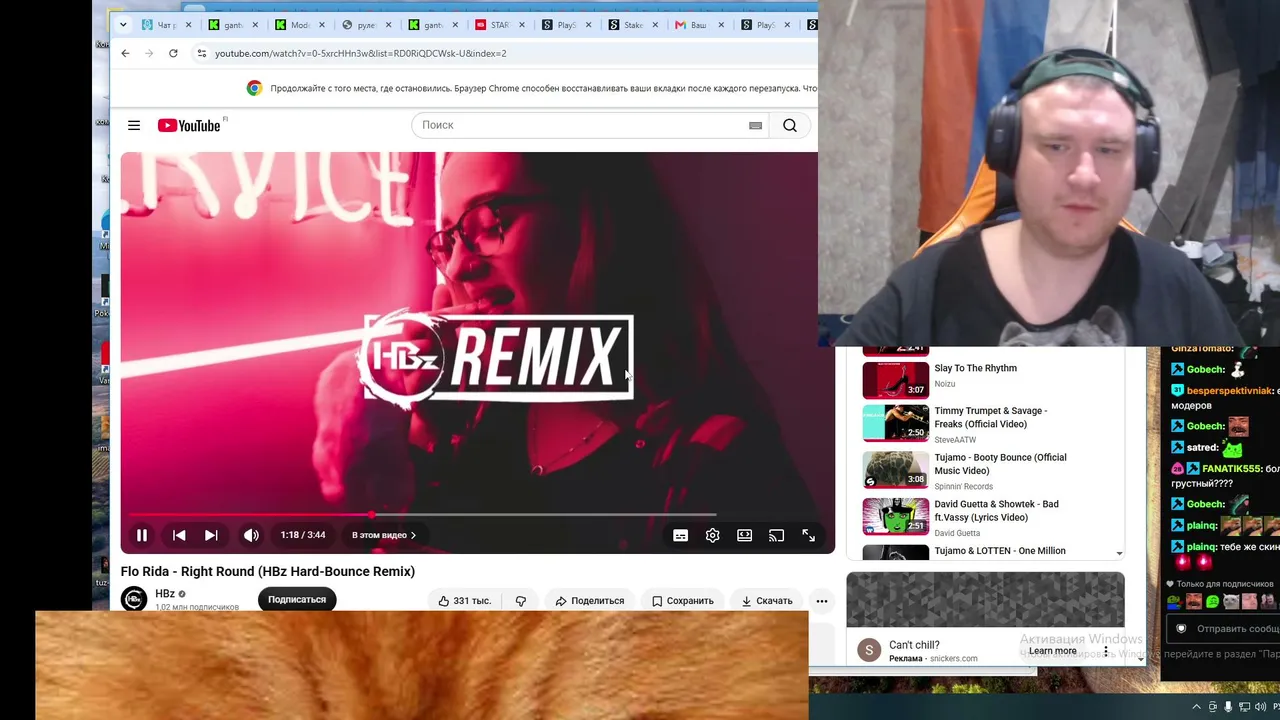Open network settings from the tray
The image size is (1280, 720).
1244,707
